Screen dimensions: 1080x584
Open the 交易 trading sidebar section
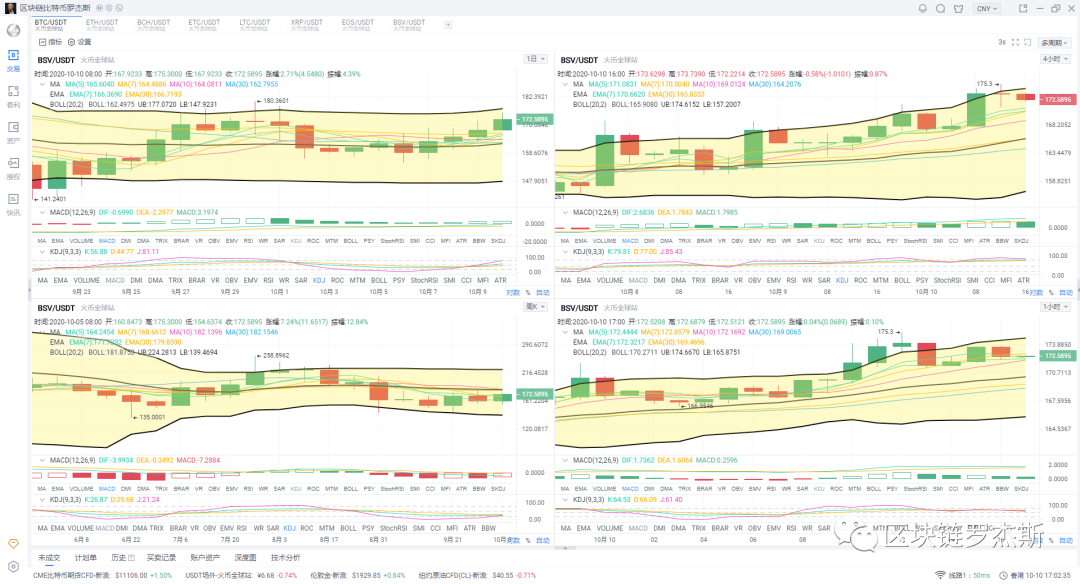tap(13, 60)
